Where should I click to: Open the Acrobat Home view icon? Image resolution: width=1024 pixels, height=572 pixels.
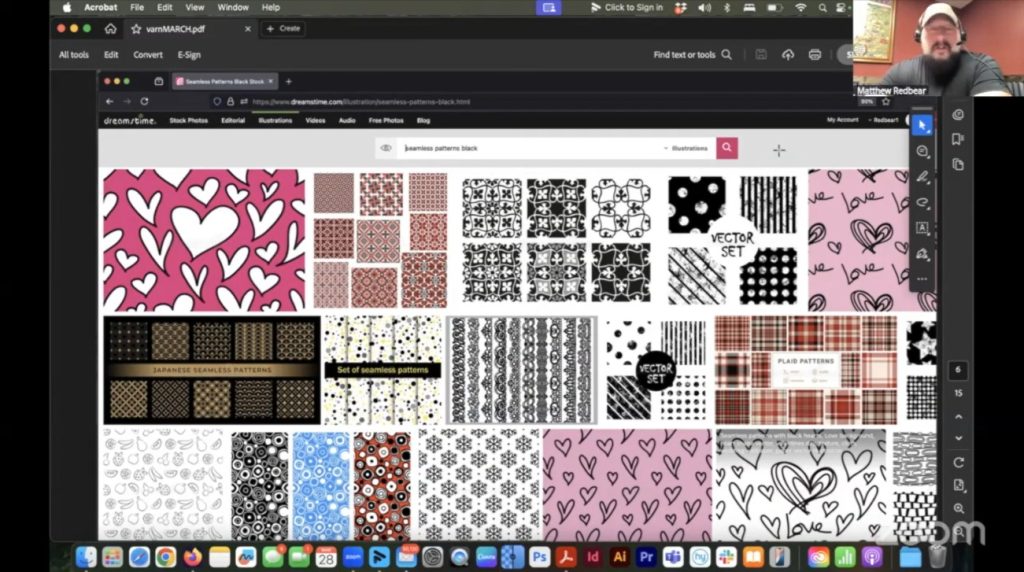tap(110, 29)
